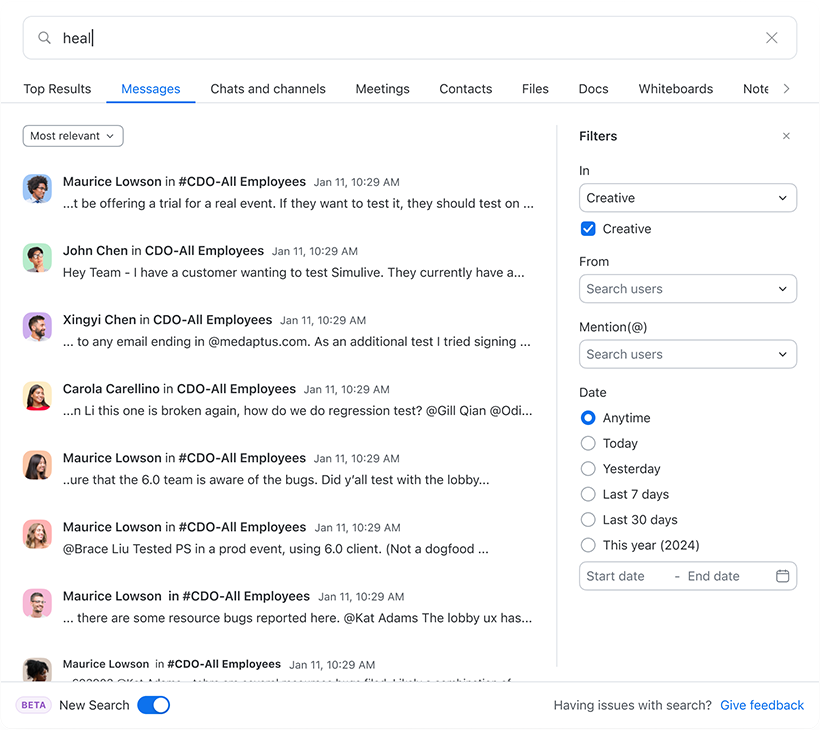
Task: Uncheck the Creative checkbox
Action: pos(588,229)
